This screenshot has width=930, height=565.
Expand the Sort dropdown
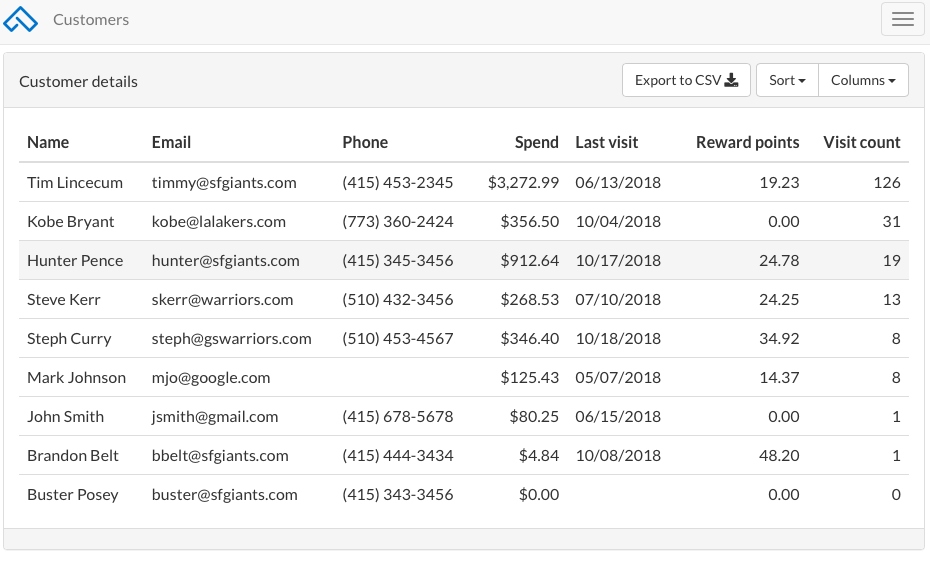point(787,80)
